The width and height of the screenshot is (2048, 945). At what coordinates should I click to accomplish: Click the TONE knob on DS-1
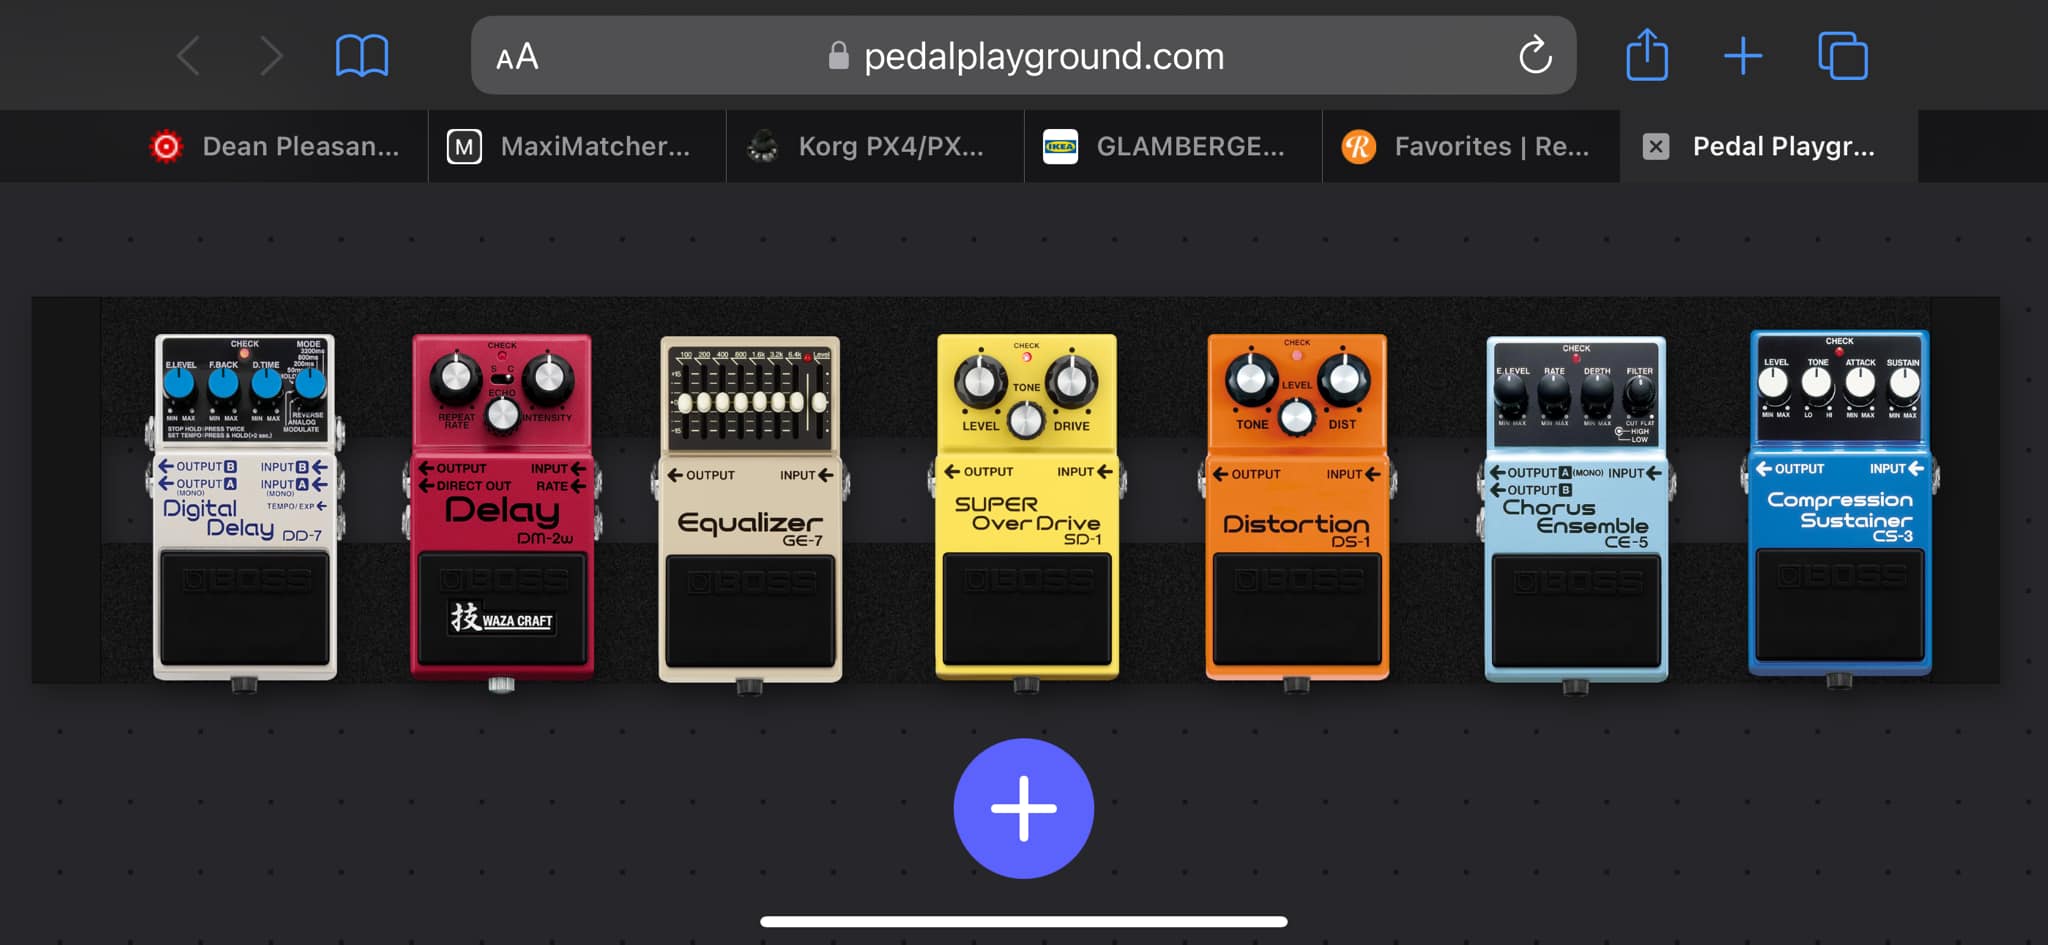1251,379
